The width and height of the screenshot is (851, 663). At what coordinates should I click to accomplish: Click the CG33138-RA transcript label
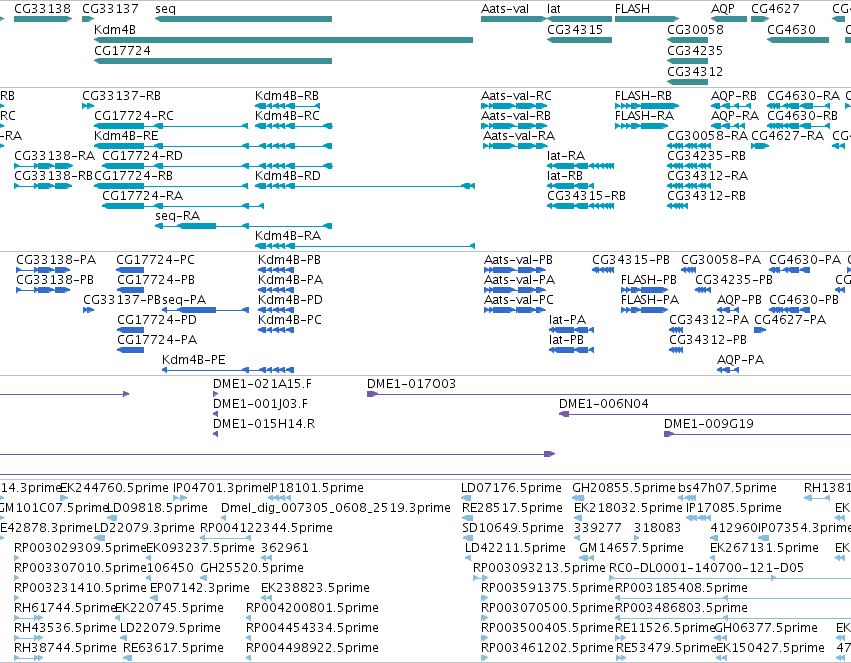pos(54,156)
